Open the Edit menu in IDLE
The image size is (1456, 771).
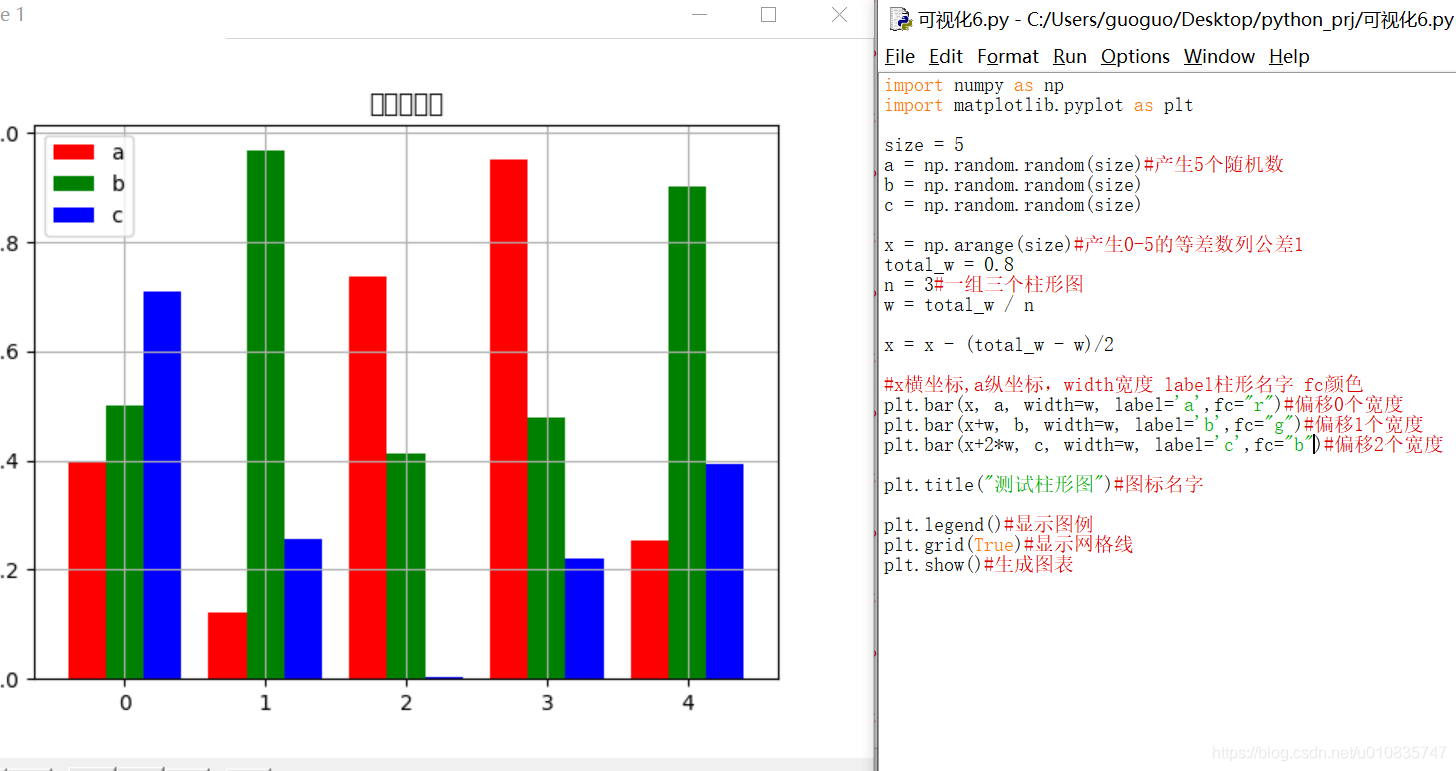coord(946,57)
